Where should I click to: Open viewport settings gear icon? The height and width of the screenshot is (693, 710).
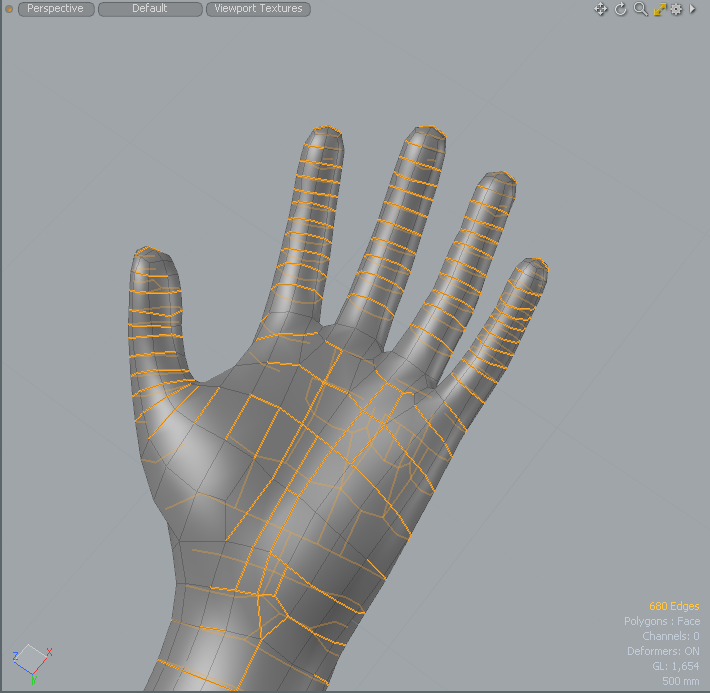click(676, 9)
